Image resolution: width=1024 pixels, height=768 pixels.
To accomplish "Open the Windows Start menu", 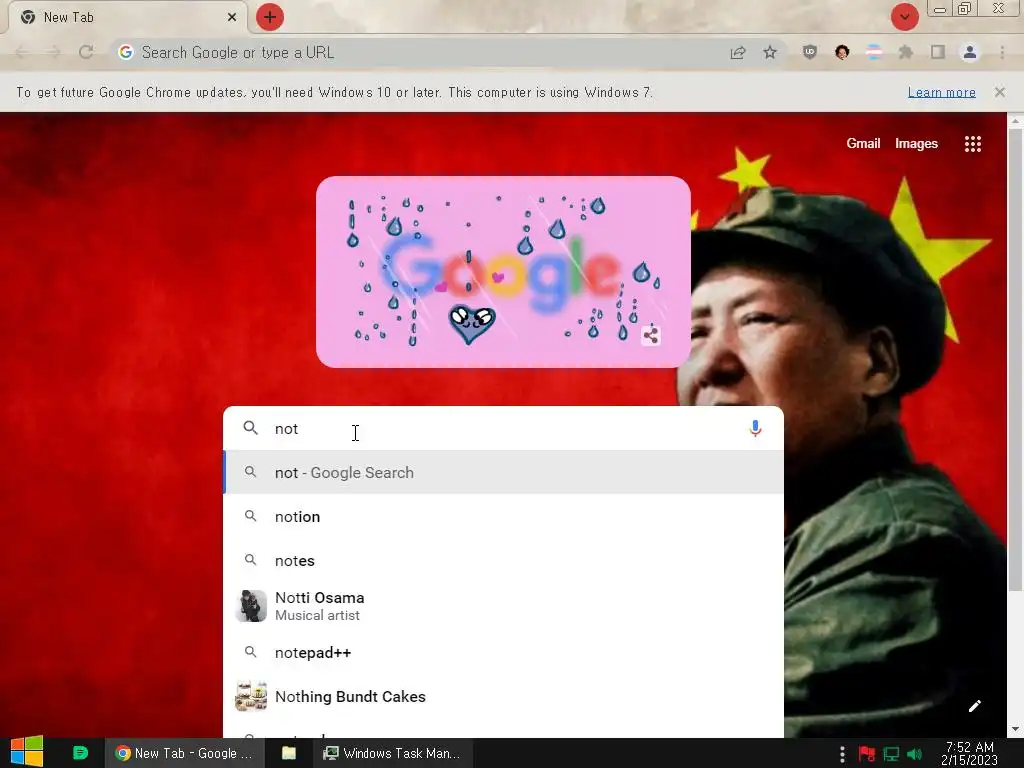I will click(27, 752).
